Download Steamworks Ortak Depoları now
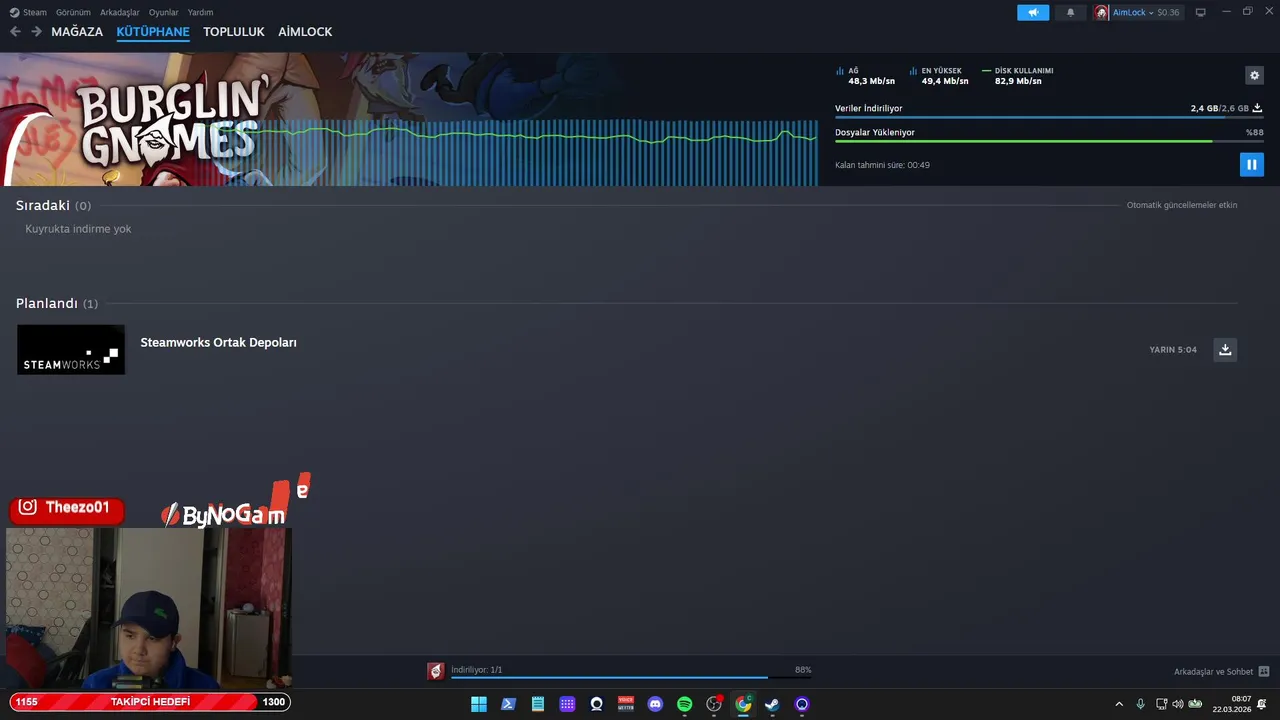1280x720 pixels. [1225, 349]
